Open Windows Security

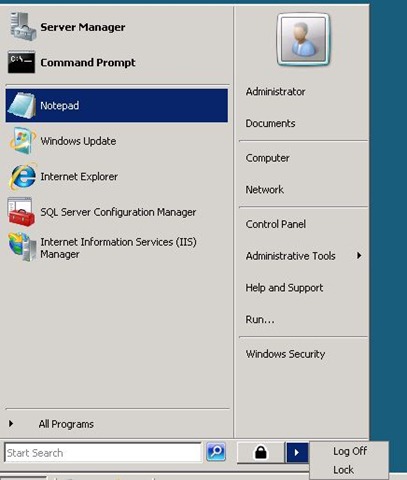[x=285, y=354]
